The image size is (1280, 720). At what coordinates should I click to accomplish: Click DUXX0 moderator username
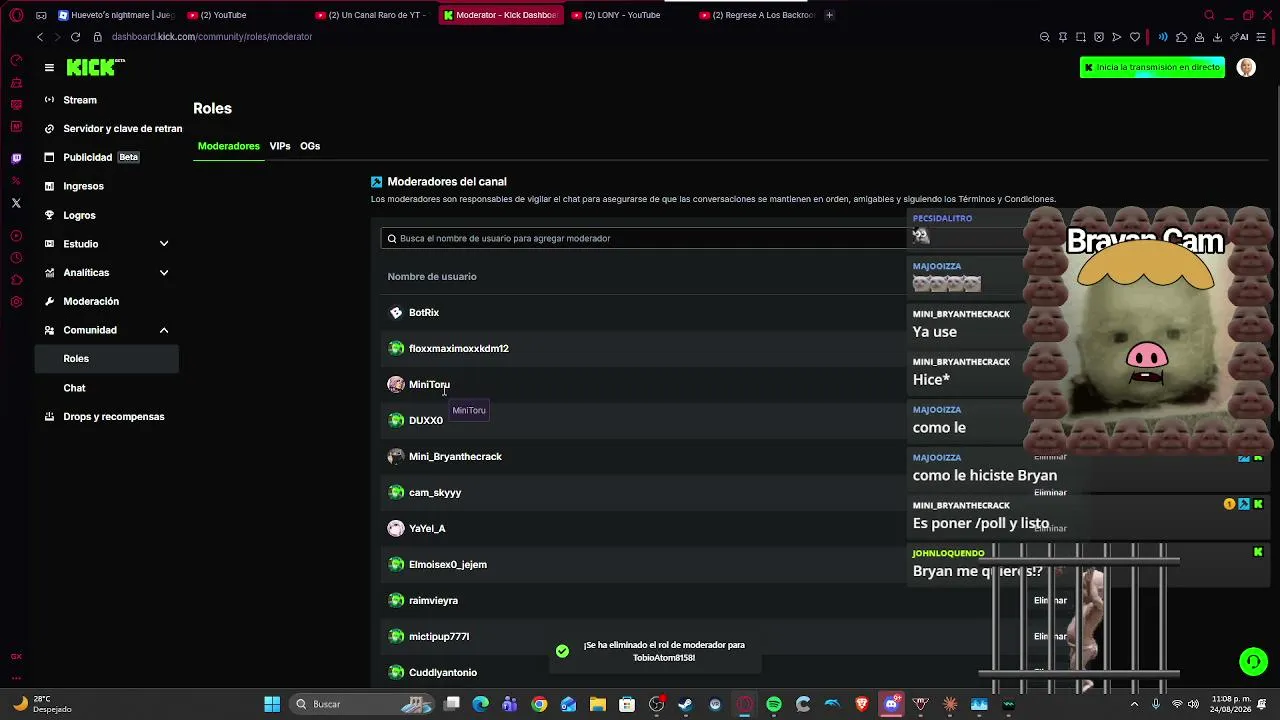[x=426, y=421]
